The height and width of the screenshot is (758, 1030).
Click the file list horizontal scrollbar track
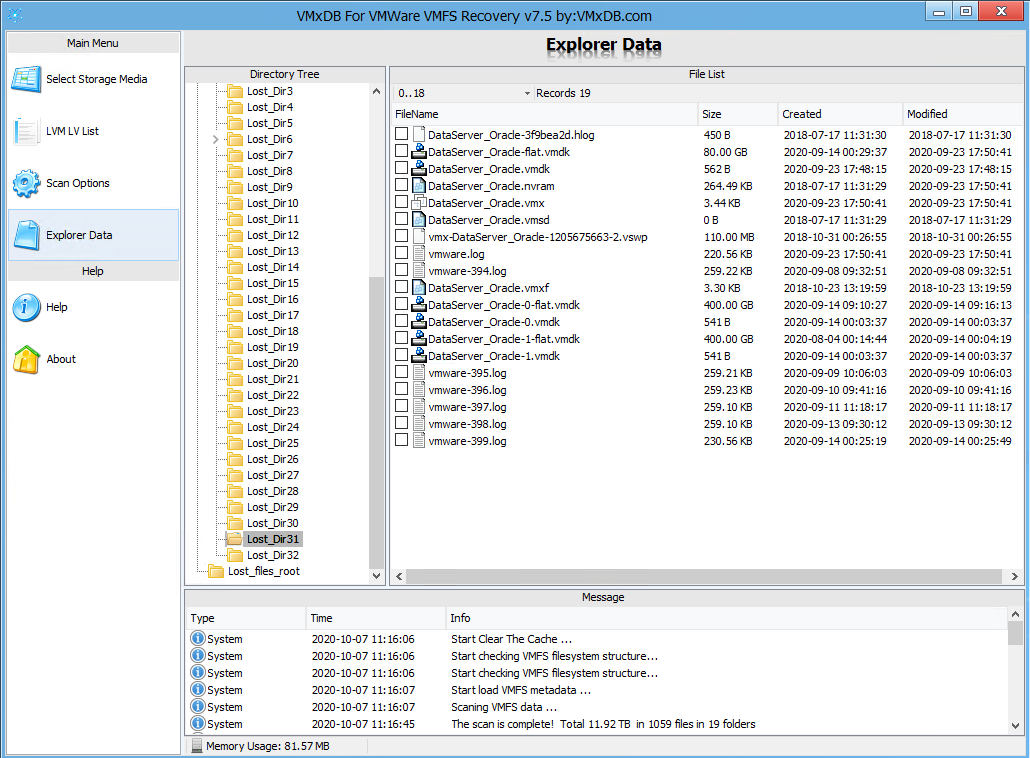pos(704,576)
